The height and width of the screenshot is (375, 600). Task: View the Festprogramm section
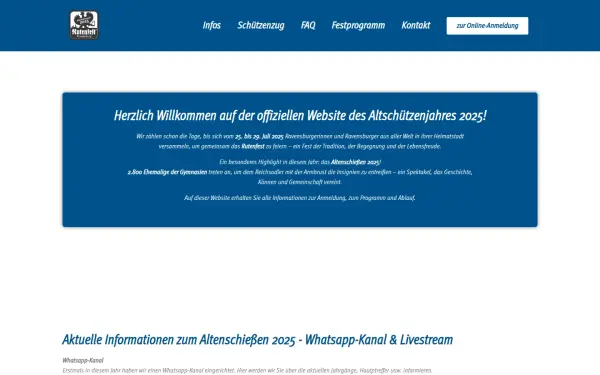coord(358,25)
